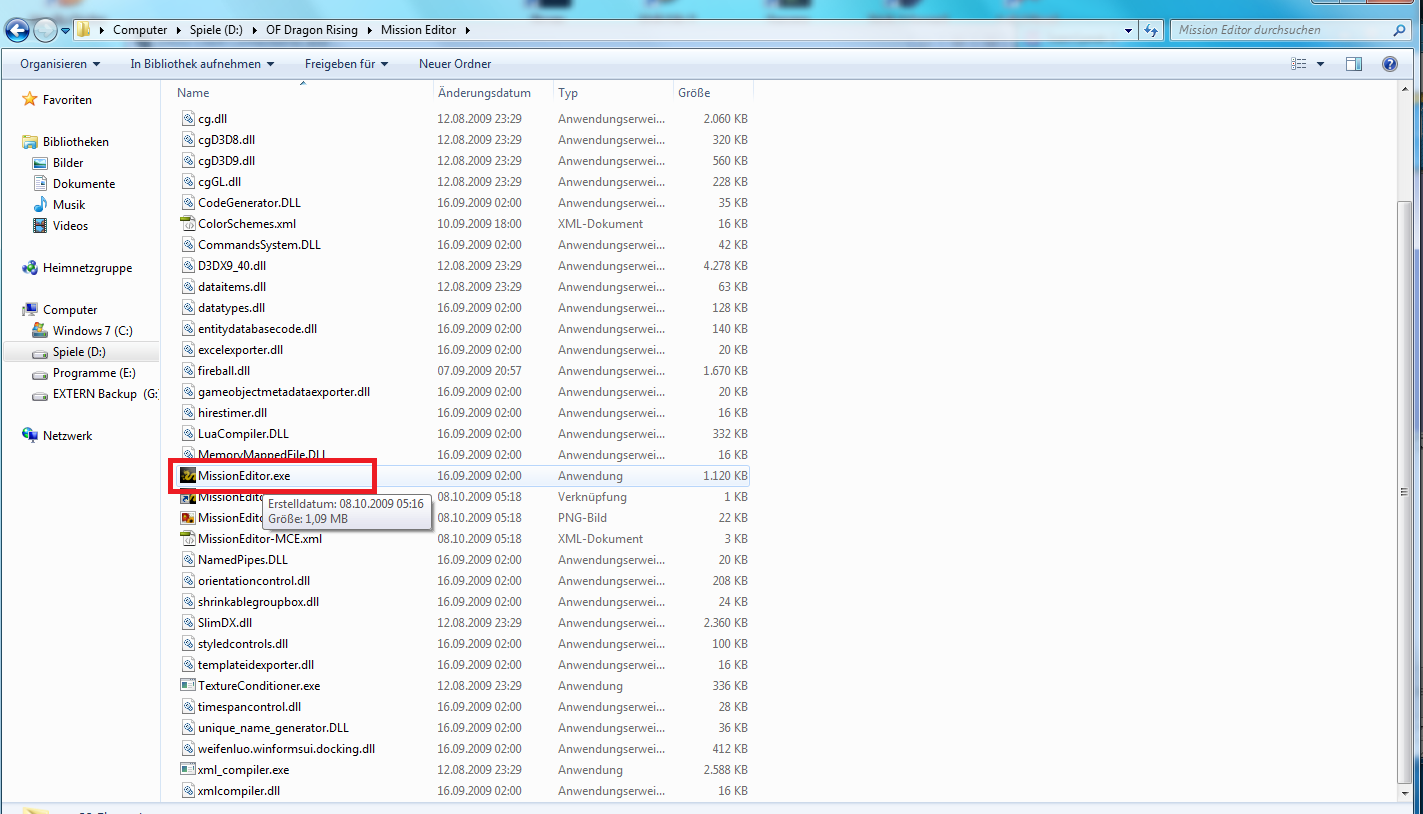Screen dimensions: 1423x814
Task: Select the cgGL.dll file icon
Action: (188, 182)
